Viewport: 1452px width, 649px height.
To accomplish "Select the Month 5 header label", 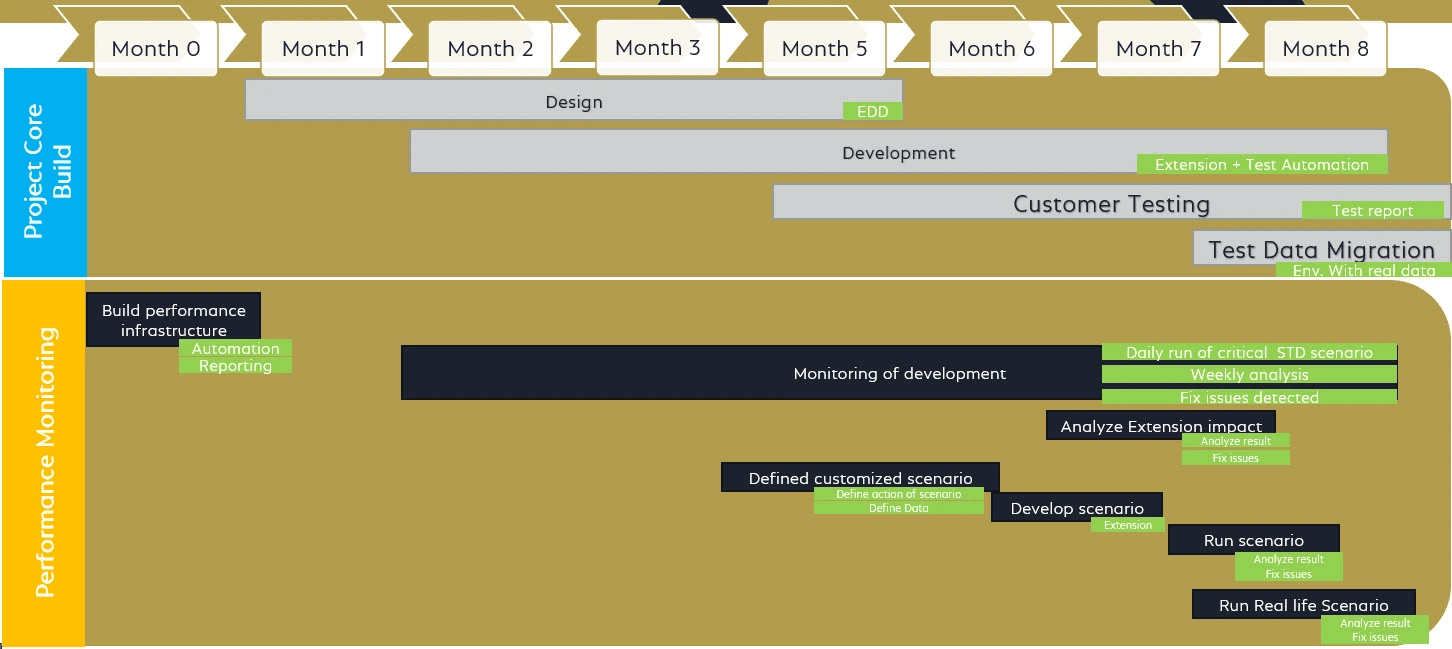I will tap(824, 48).
